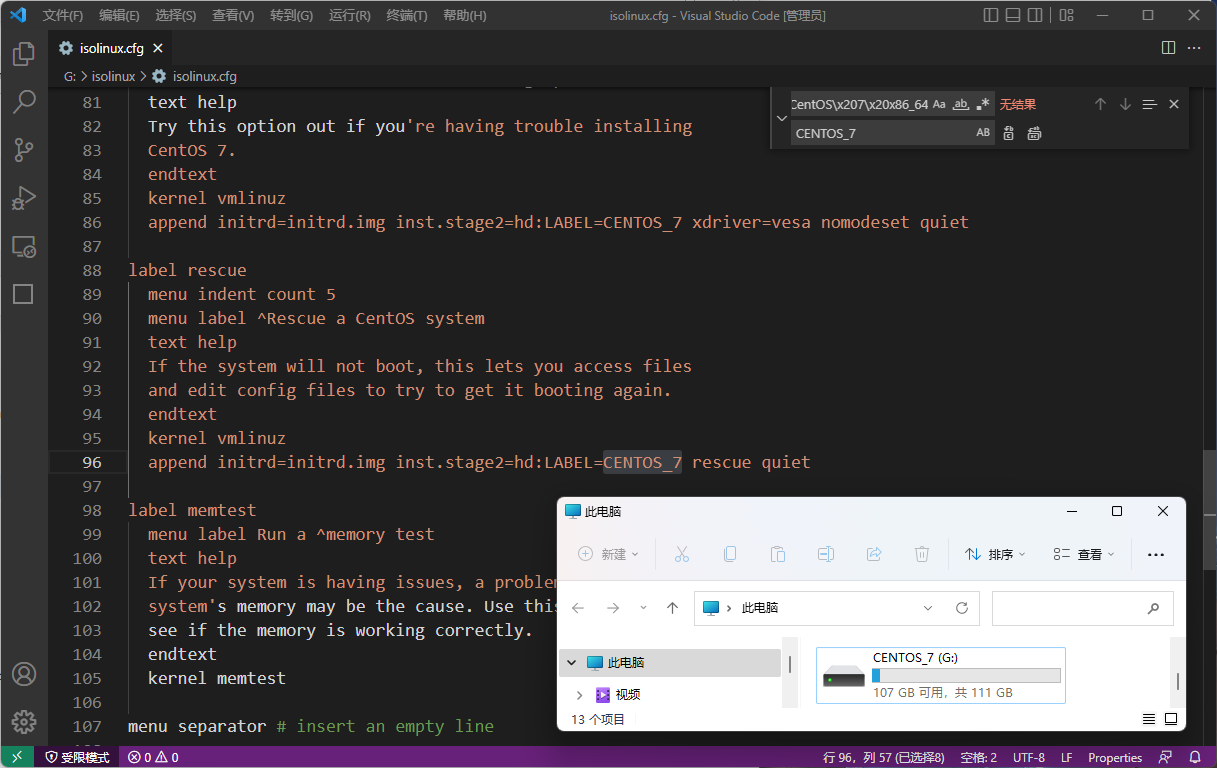Screen dimensions: 1217x768
Task: Replace current match in find widget
Action: [x=1008, y=133]
